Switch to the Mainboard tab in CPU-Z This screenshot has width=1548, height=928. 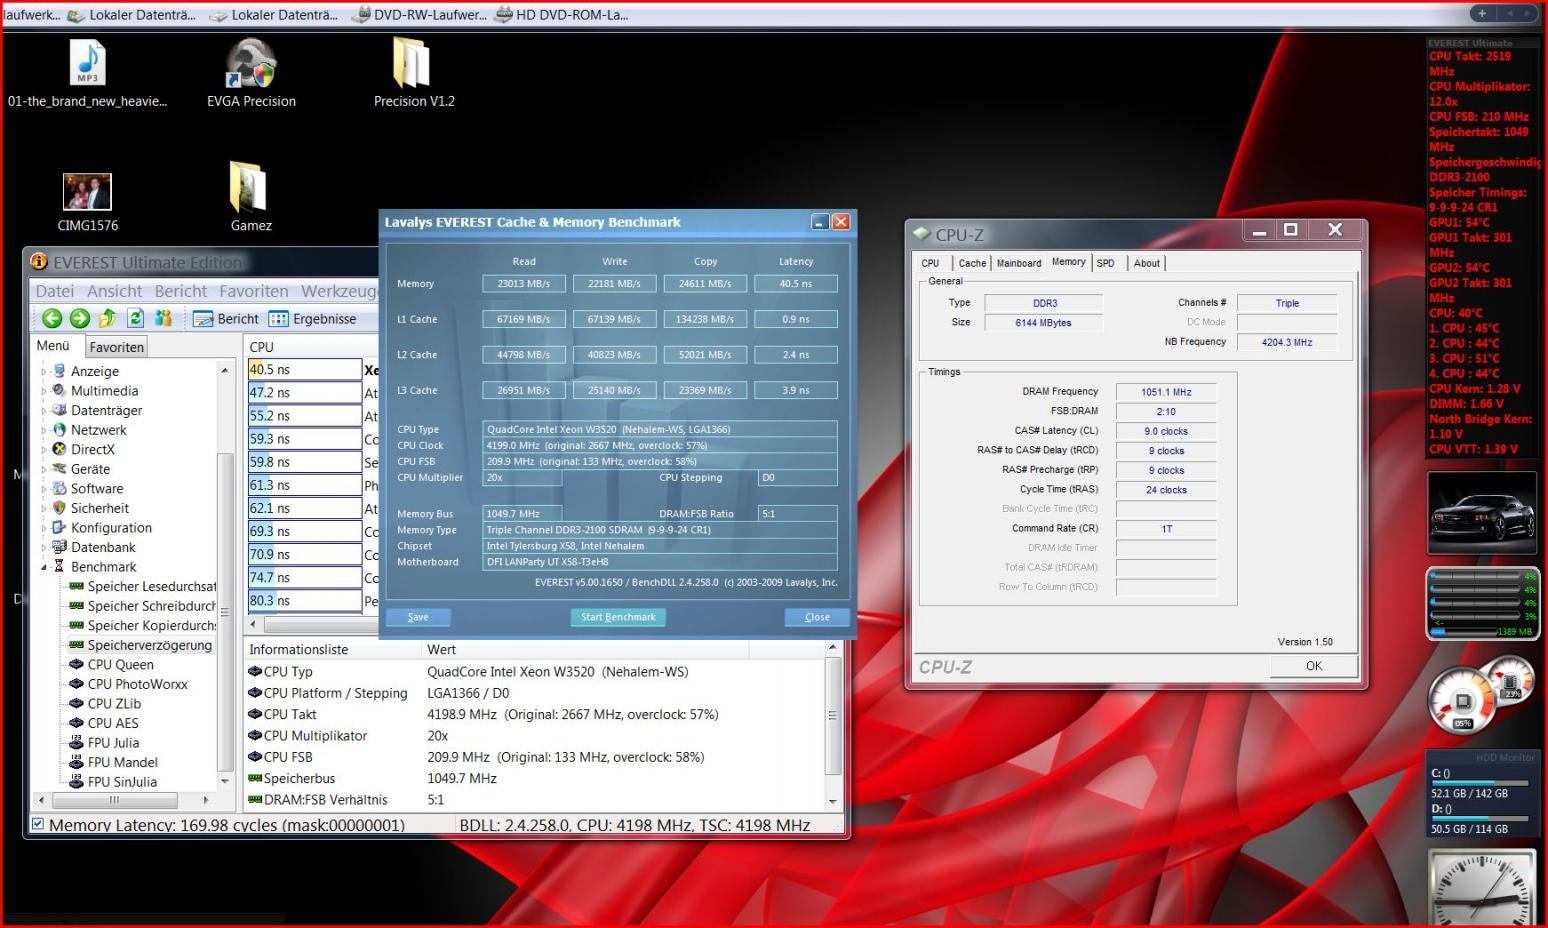(x=1019, y=263)
